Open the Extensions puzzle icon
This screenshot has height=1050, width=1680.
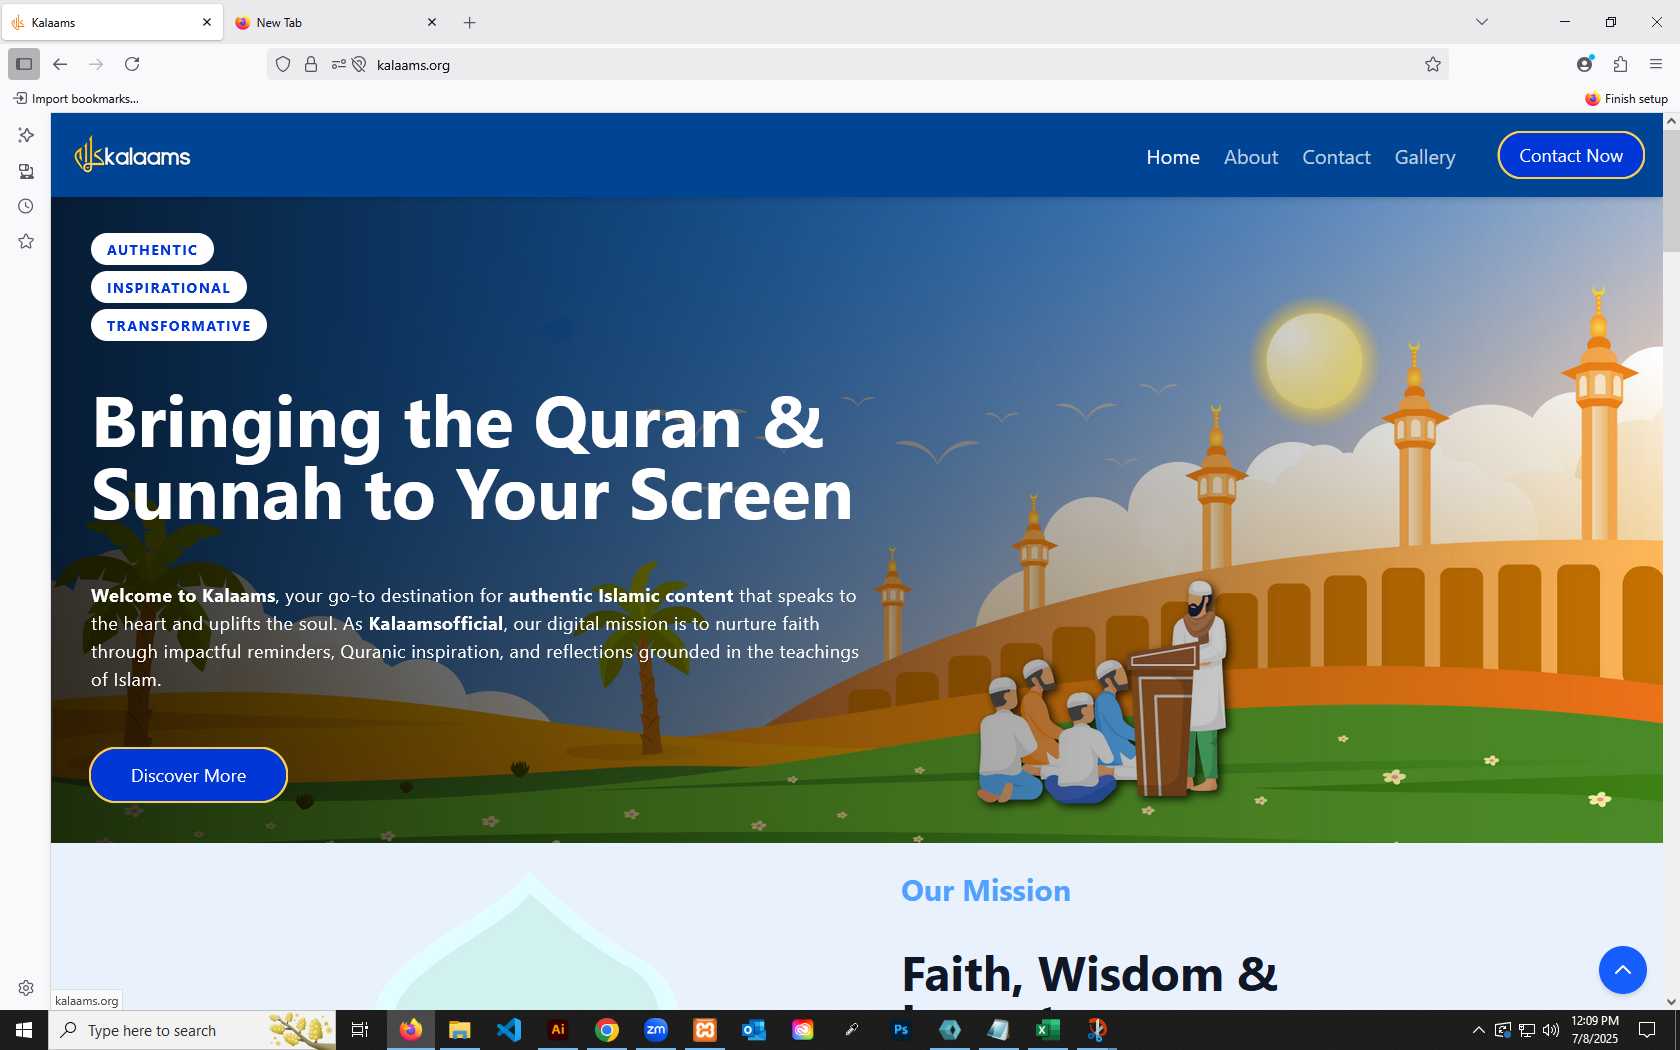[x=1620, y=64]
